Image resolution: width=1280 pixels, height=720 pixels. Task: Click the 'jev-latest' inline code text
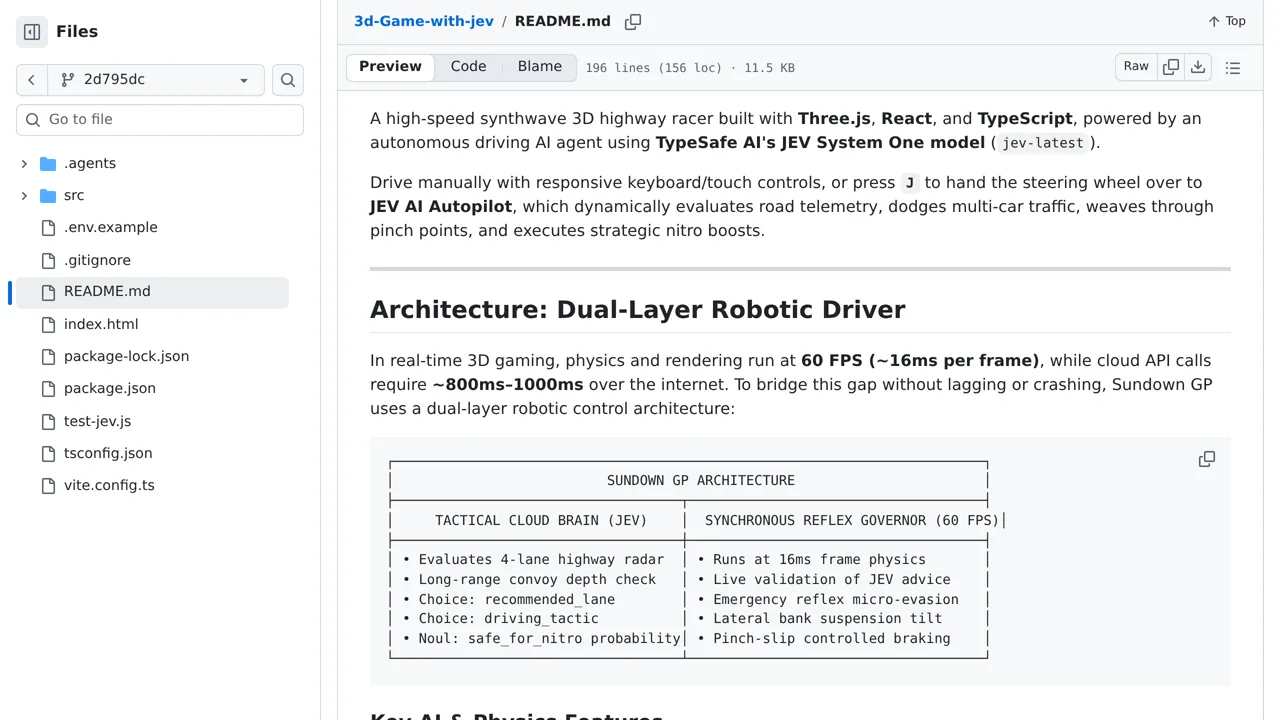(1043, 143)
